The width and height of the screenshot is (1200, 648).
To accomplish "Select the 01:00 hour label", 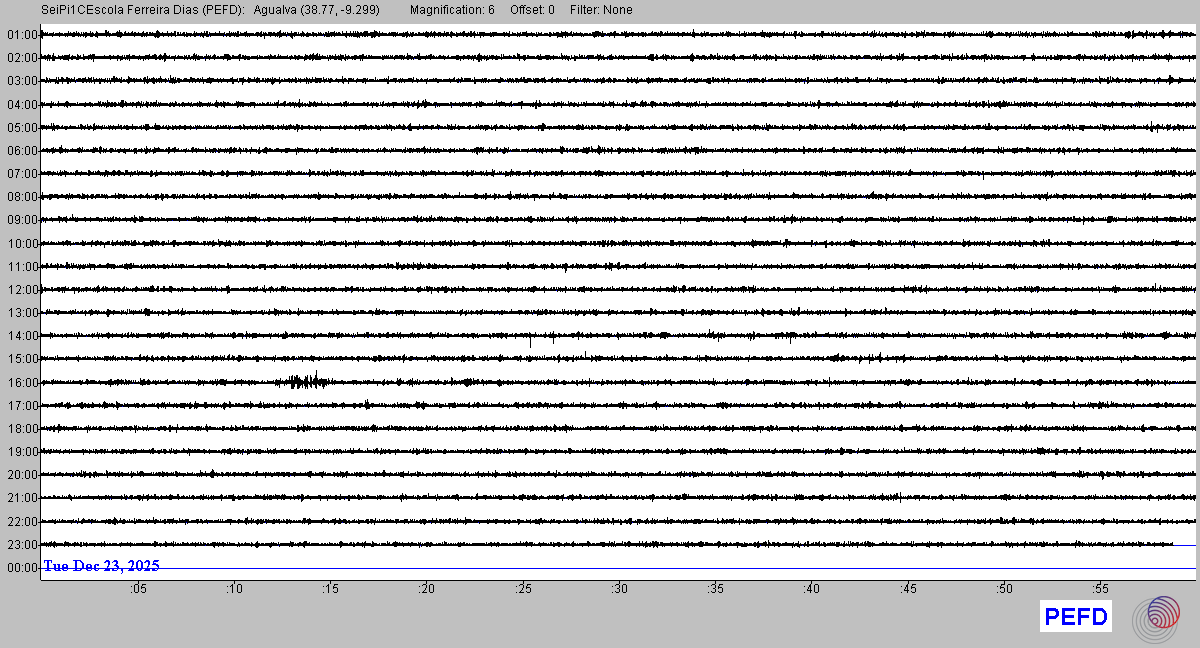I will point(21,35).
